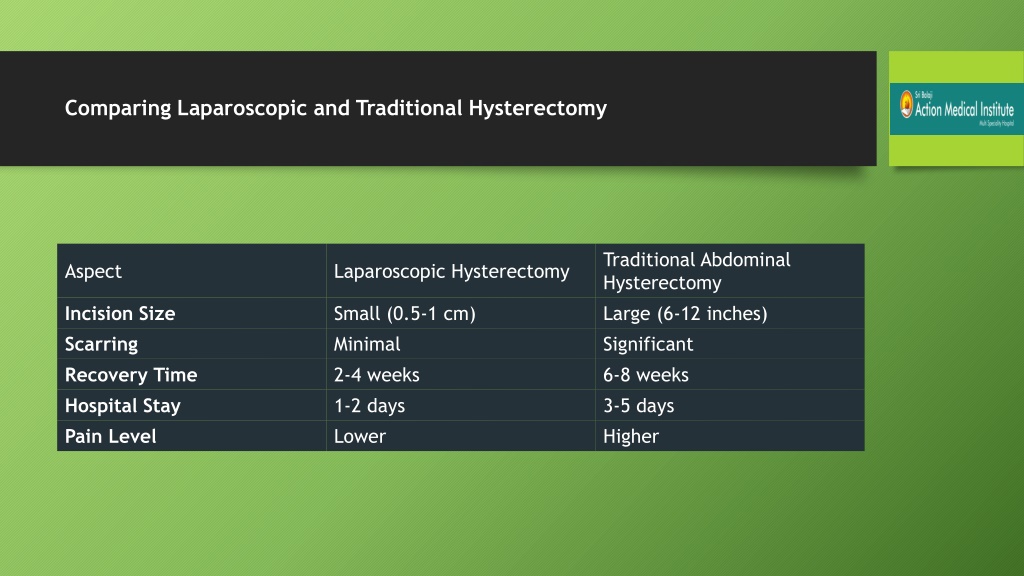This screenshot has width=1024, height=576.
Task: Click the Action Medical Institute logo
Action: click(x=956, y=108)
